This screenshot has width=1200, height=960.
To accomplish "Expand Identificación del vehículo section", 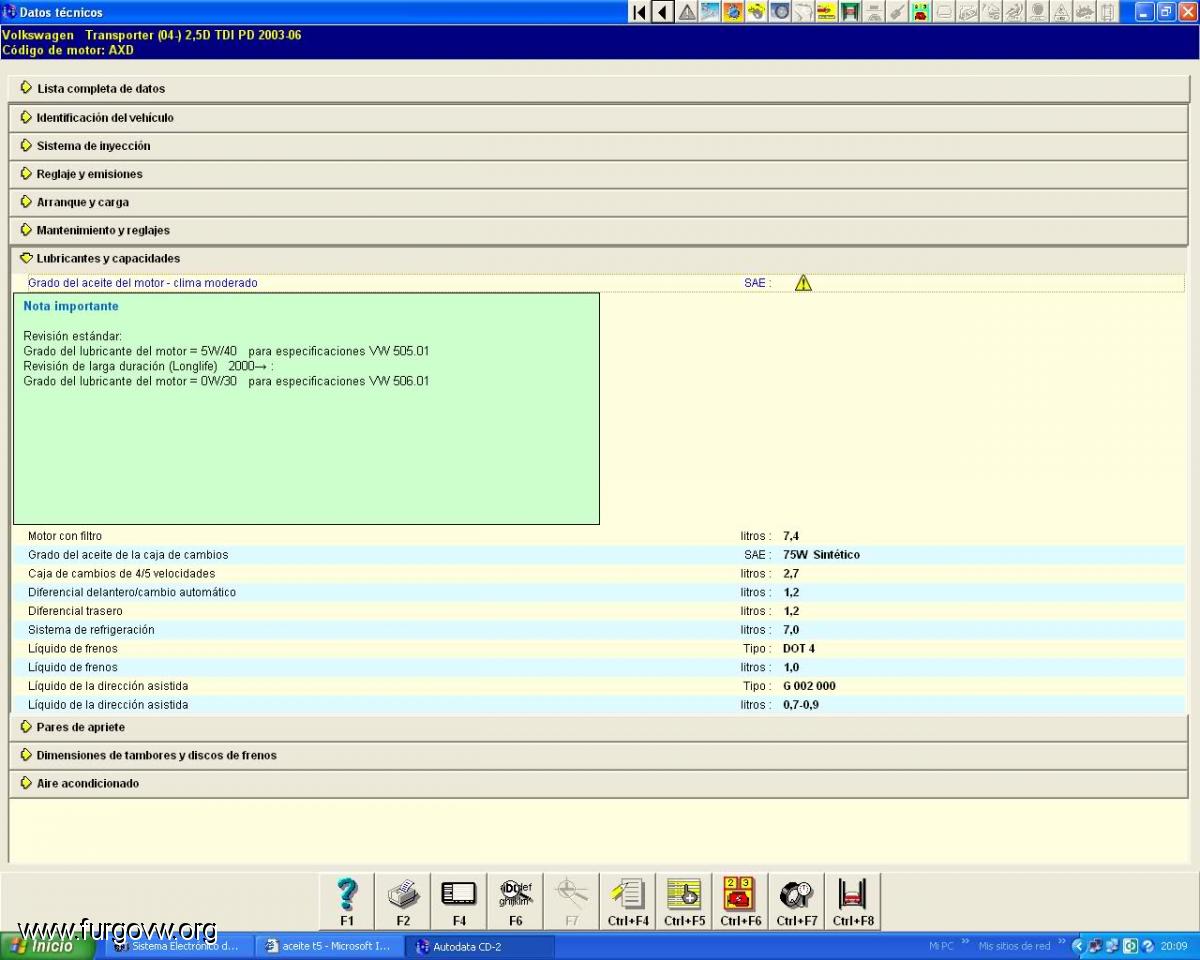I will click(x=599, y=117).
